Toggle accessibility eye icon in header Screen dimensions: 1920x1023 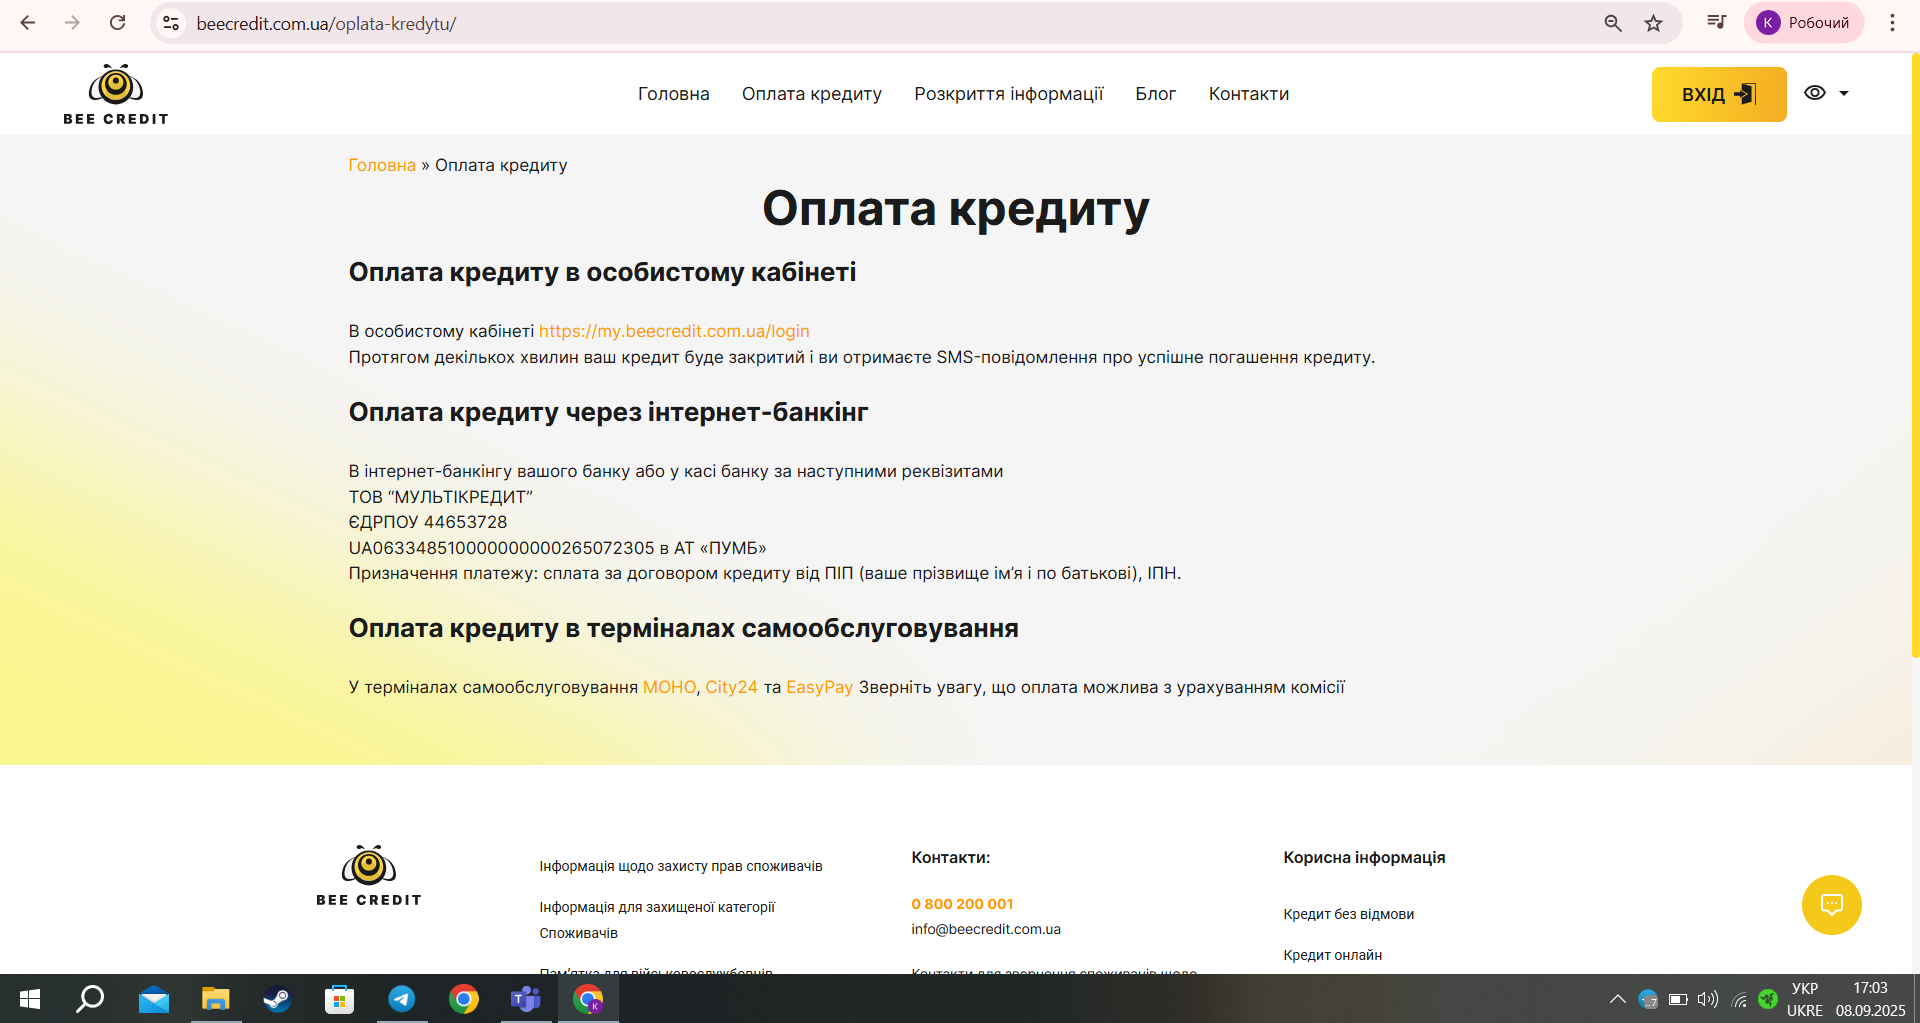[x=1814, y=93]
